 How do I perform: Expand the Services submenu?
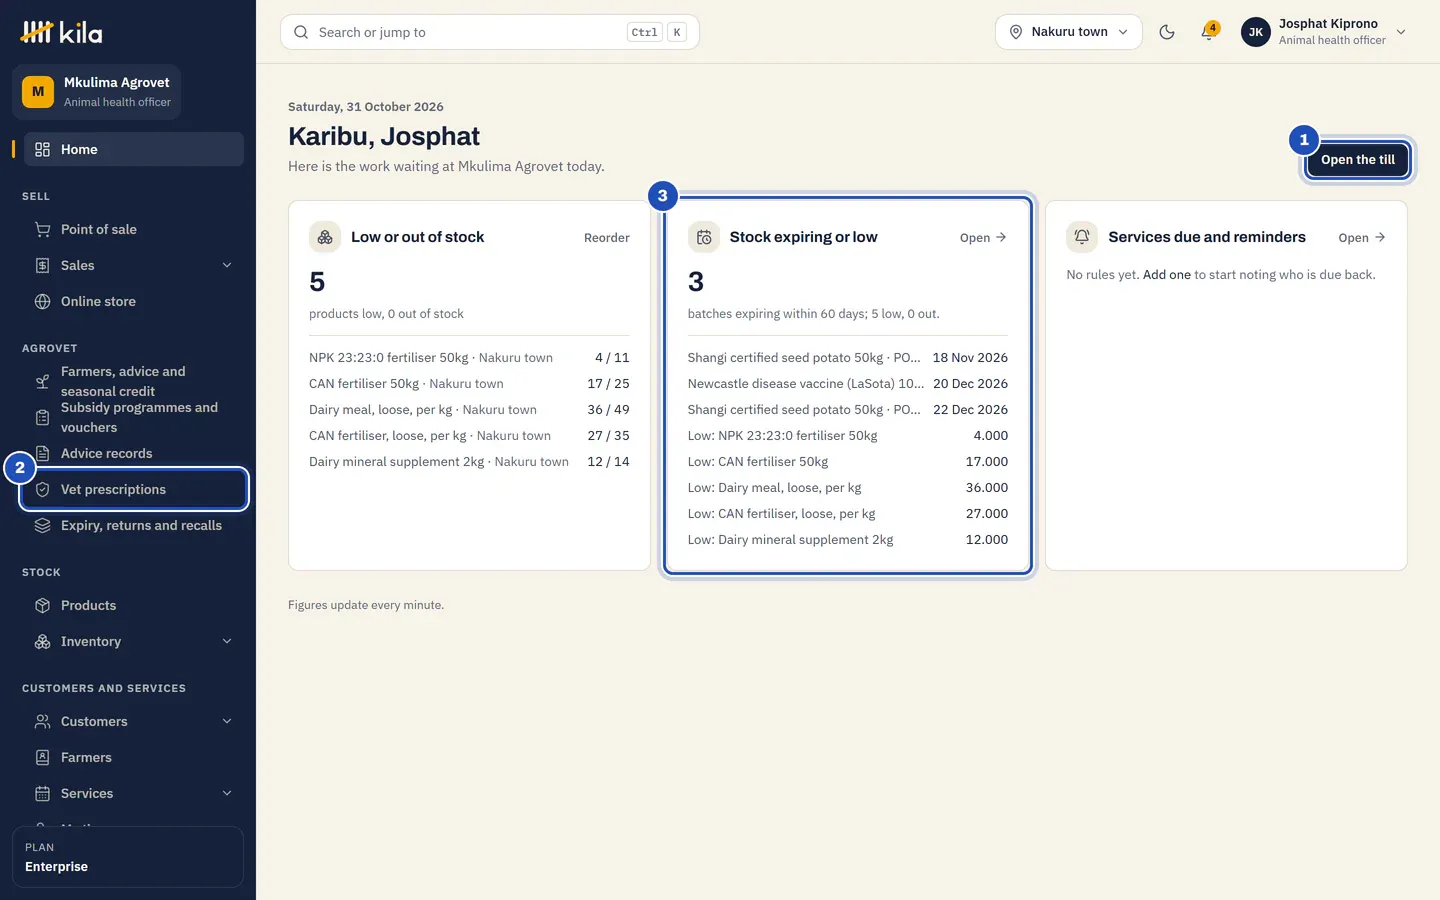227,793
